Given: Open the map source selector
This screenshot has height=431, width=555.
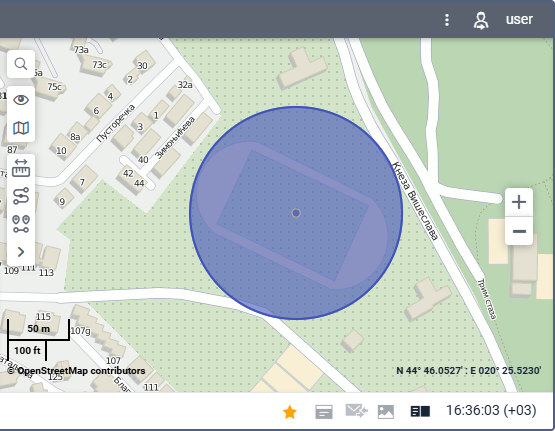Looking at the screenshot, I should click(21, 128).
